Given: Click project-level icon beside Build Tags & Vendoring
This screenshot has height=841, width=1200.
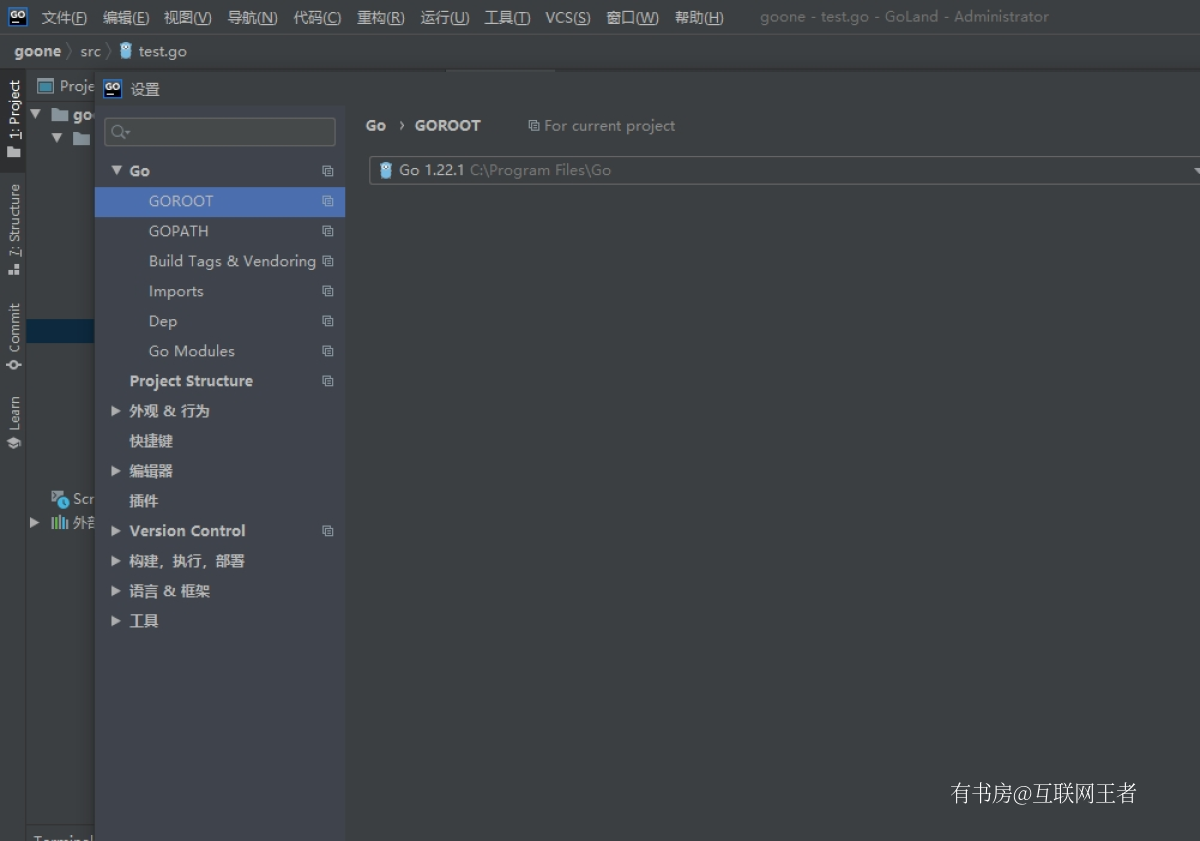Looking at the screenshot, I should tap(327, 261).
